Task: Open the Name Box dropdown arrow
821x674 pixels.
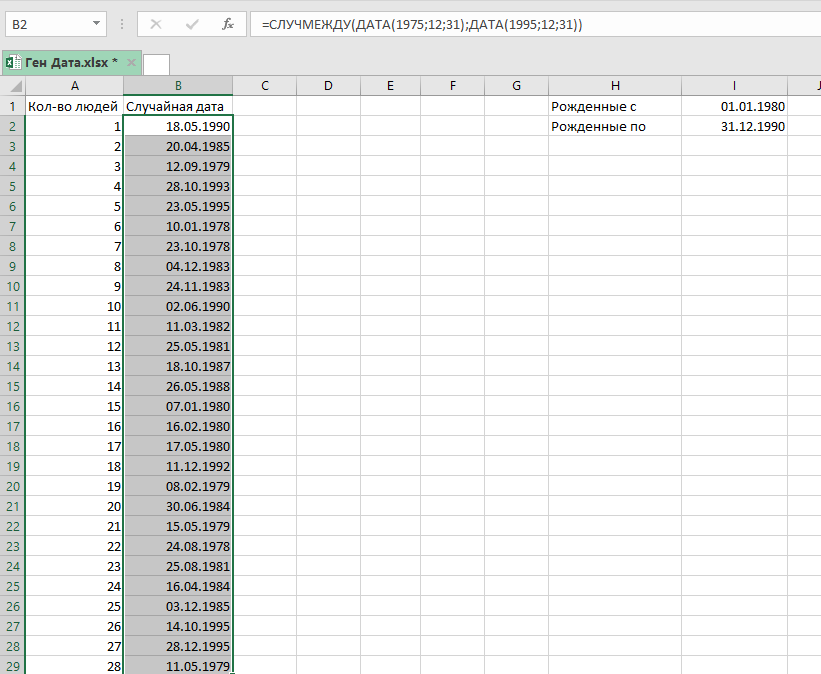Action: click(x=96, y=24)
